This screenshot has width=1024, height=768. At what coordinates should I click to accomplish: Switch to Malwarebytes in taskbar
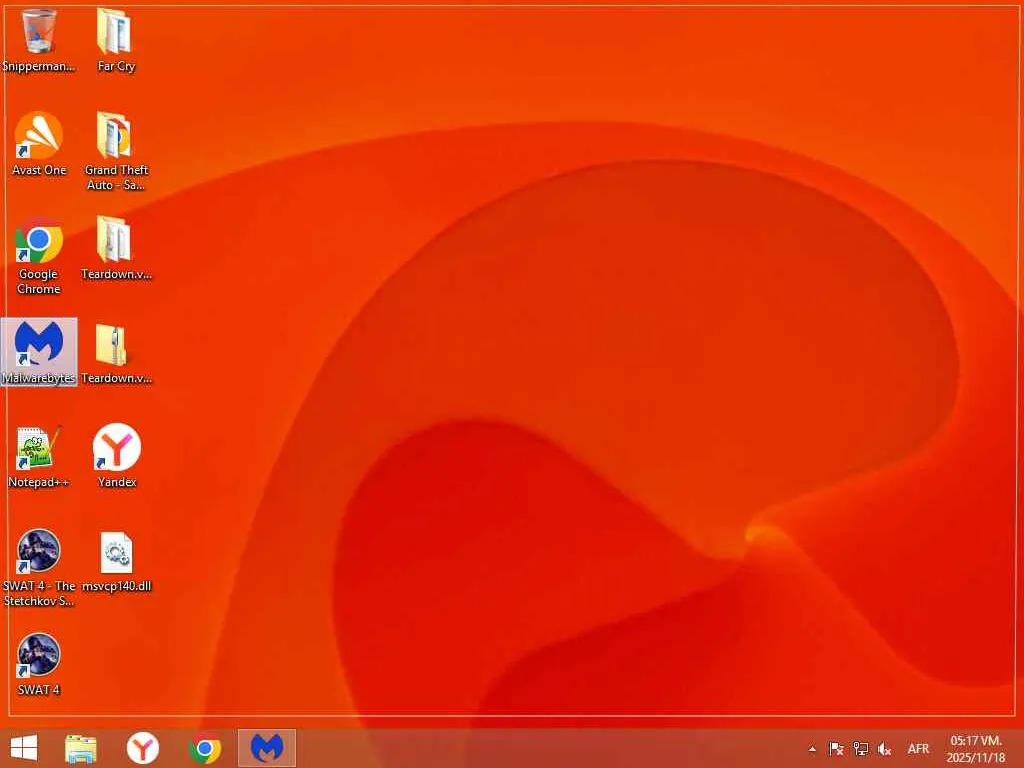[267, 748]
